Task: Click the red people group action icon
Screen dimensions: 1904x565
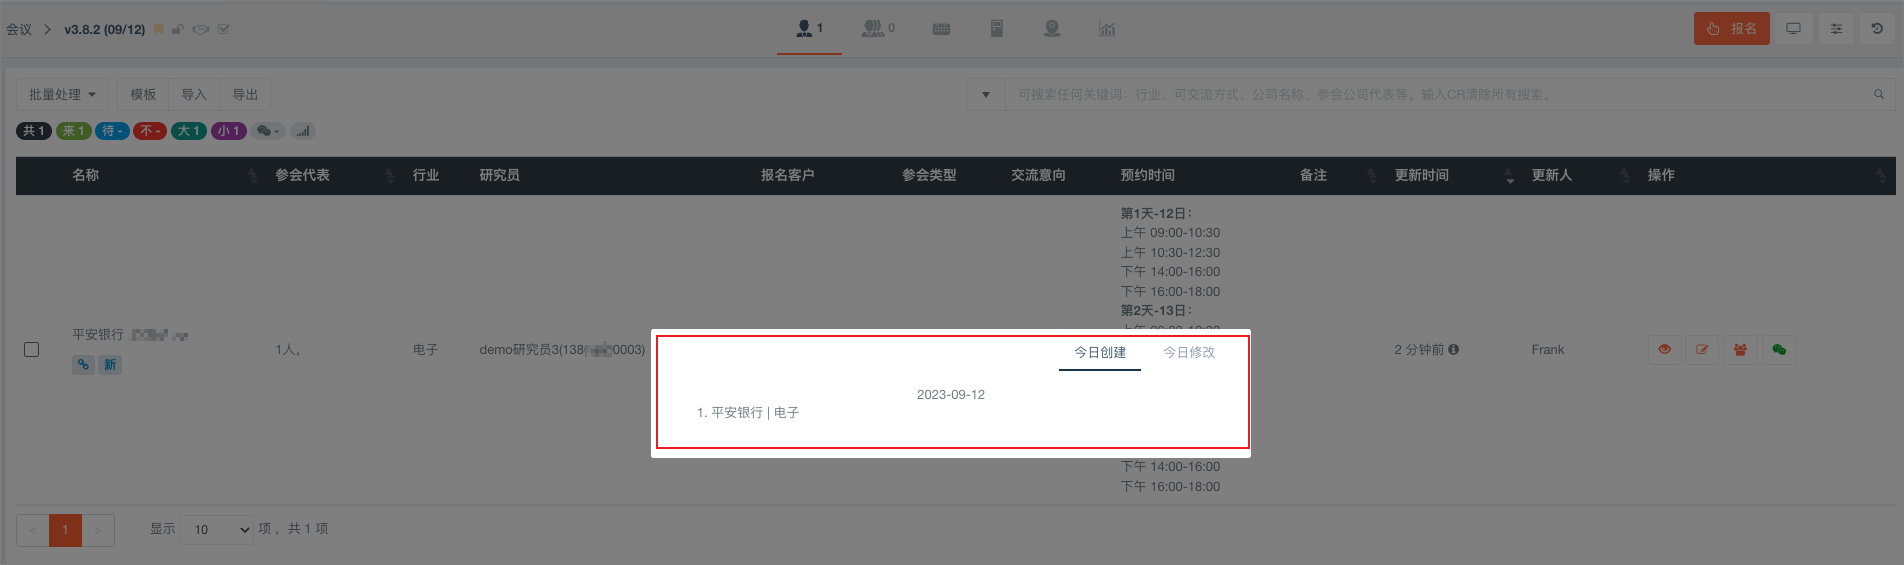Action: click(1740, 350)
